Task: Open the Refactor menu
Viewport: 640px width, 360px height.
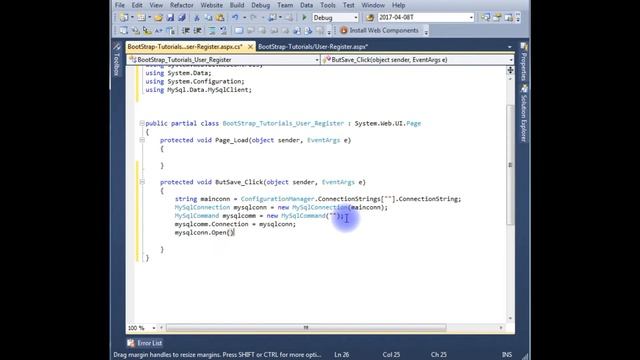Action: [x=182, y=5]
